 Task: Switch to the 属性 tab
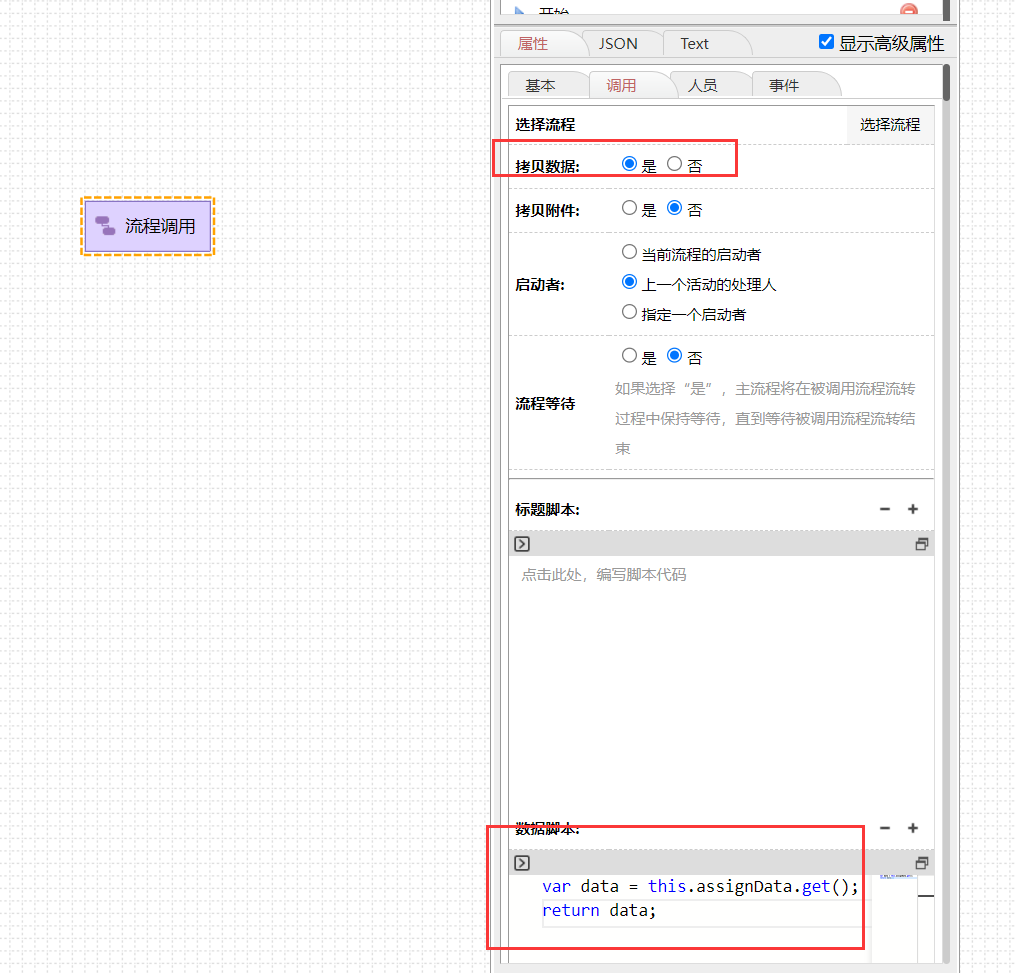click(x=533, y=43)
